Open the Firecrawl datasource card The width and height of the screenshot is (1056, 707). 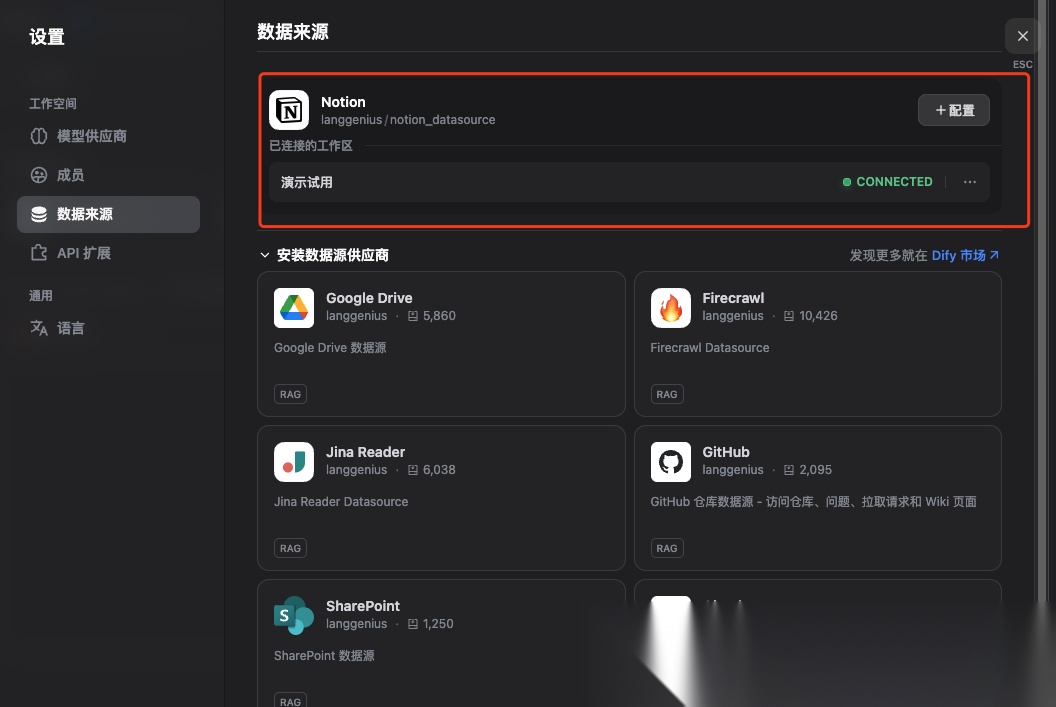coord(818,344)
